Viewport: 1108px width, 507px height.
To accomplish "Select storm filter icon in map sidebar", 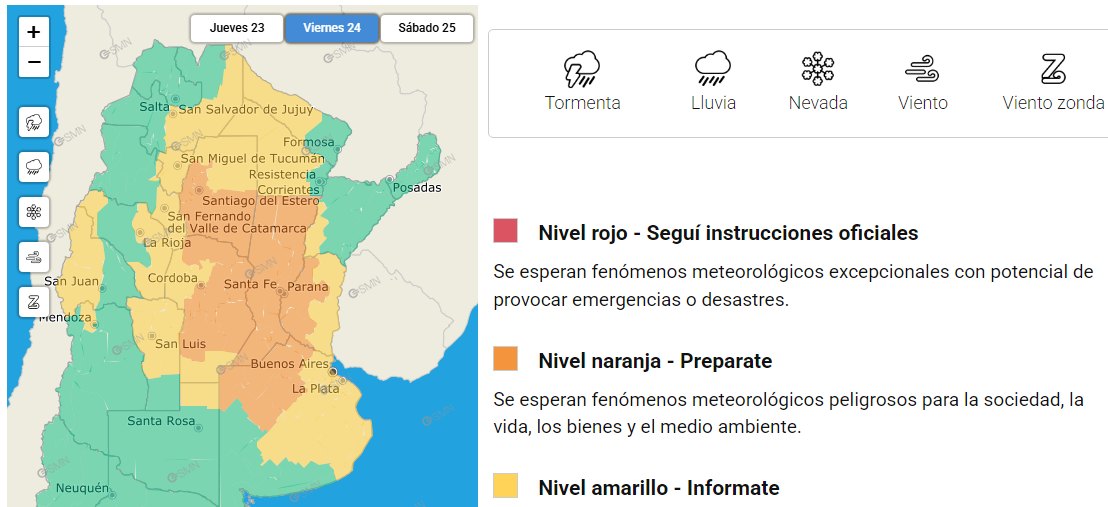I will (34, 123).
